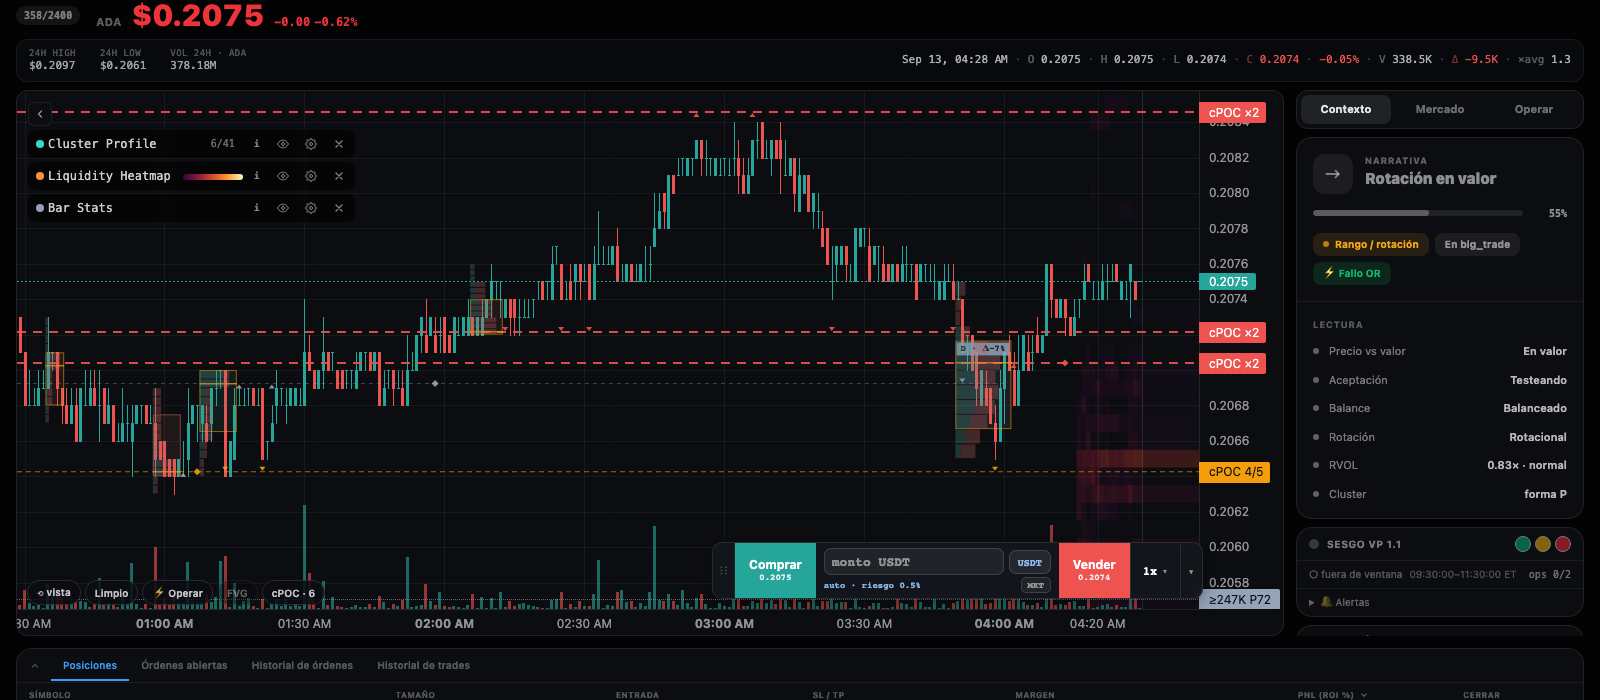Open the 1x leverage dropdown
Image resolution: width=1600 pixels, height=700 pixels.
1155,571
